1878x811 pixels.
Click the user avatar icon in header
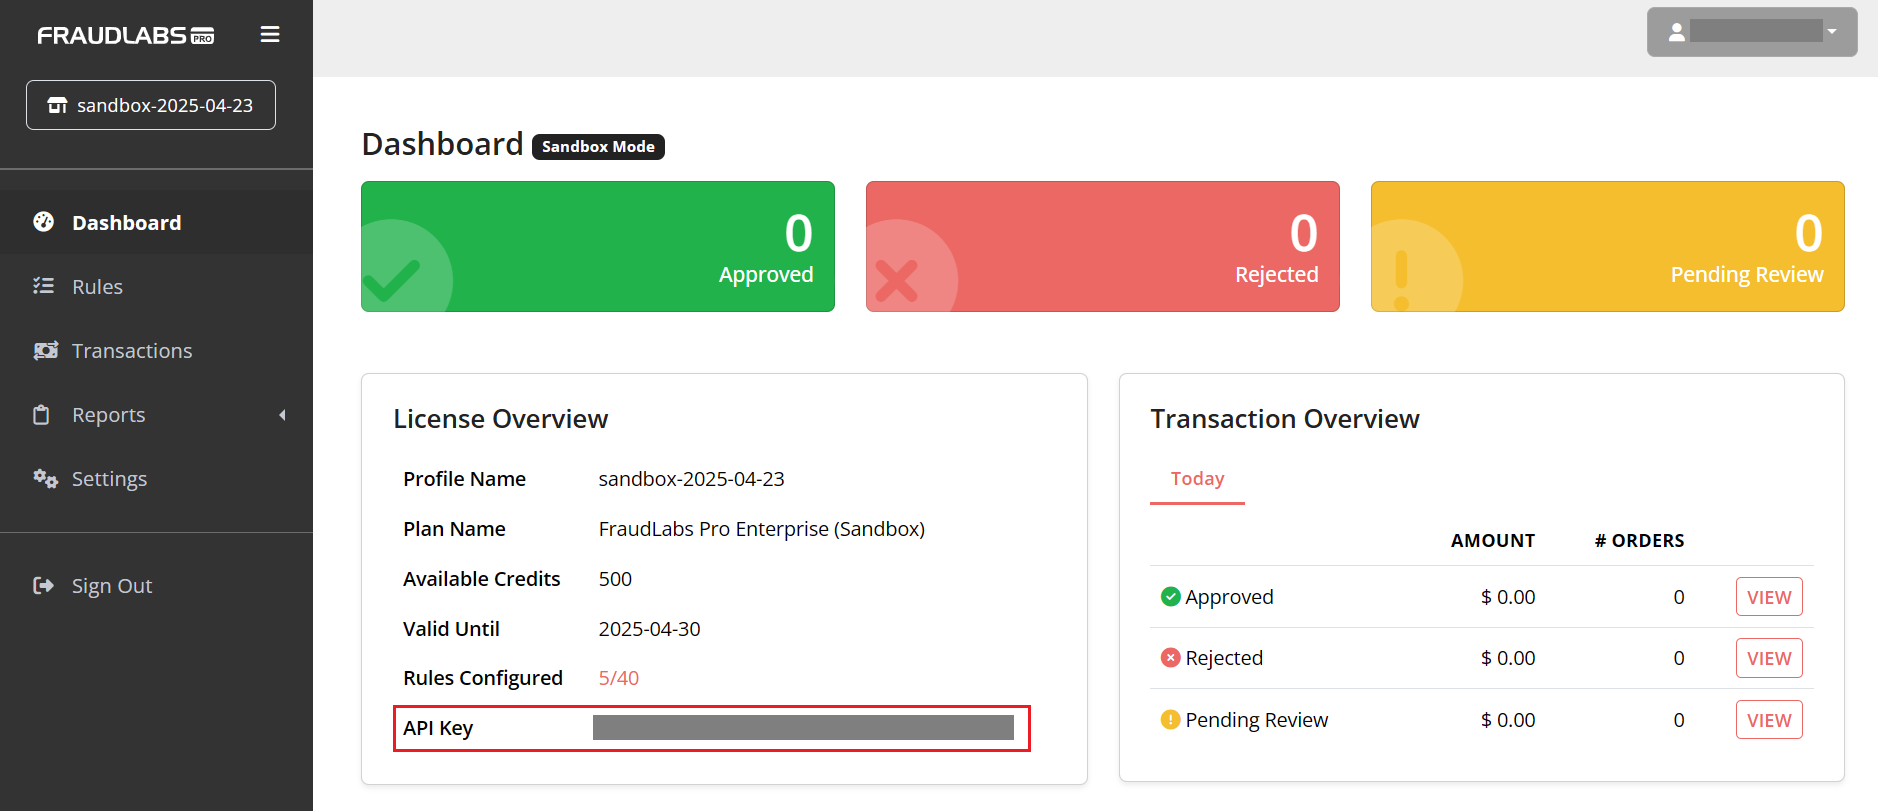coord(1677,32)
